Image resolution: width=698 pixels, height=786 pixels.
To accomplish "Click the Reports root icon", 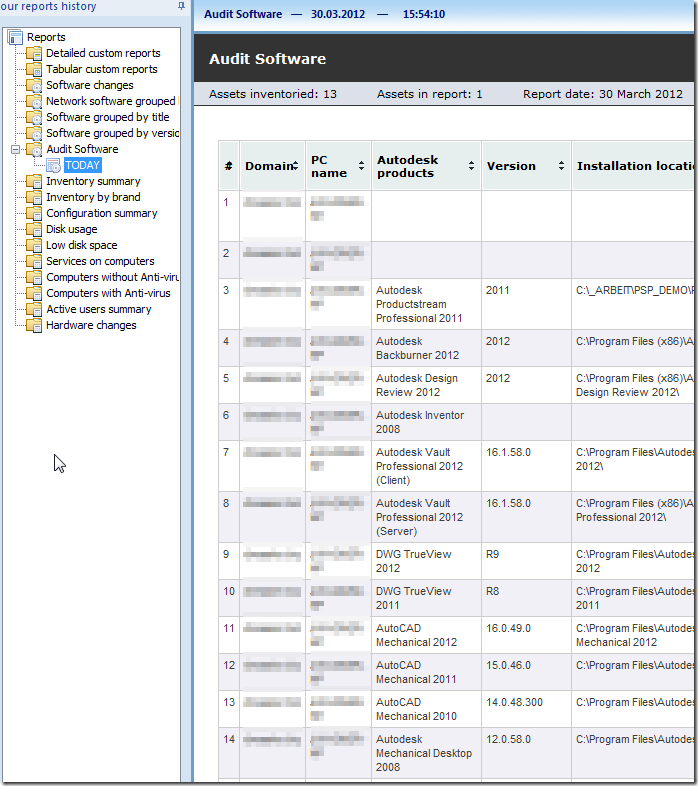I will pos(15,37).
